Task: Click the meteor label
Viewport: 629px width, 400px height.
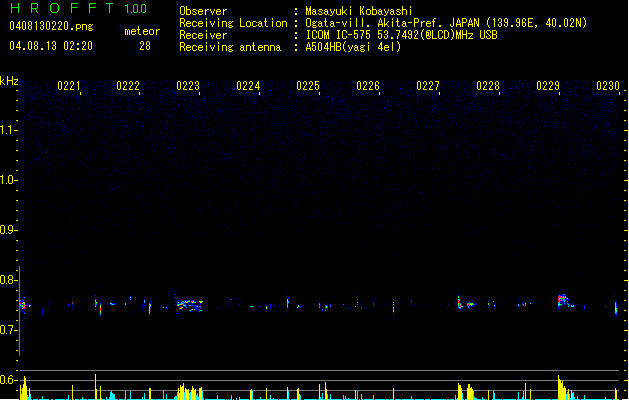Action: [x=142, y=31]
